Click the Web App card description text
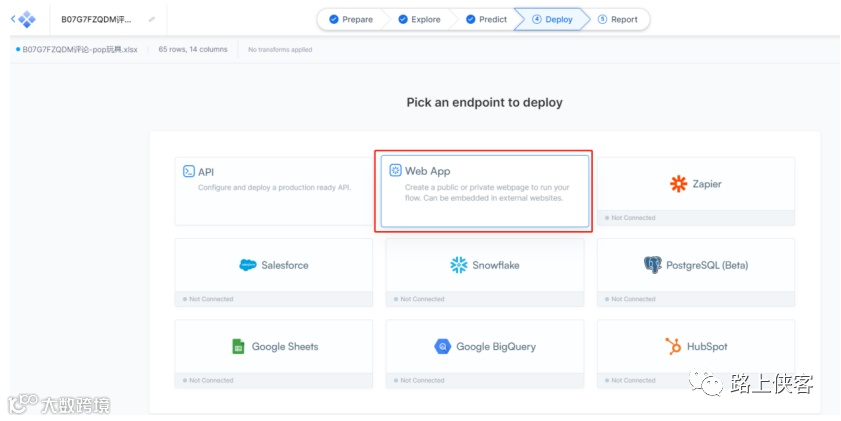The height and width of the screenshot is (421, 841). [487, 193]
